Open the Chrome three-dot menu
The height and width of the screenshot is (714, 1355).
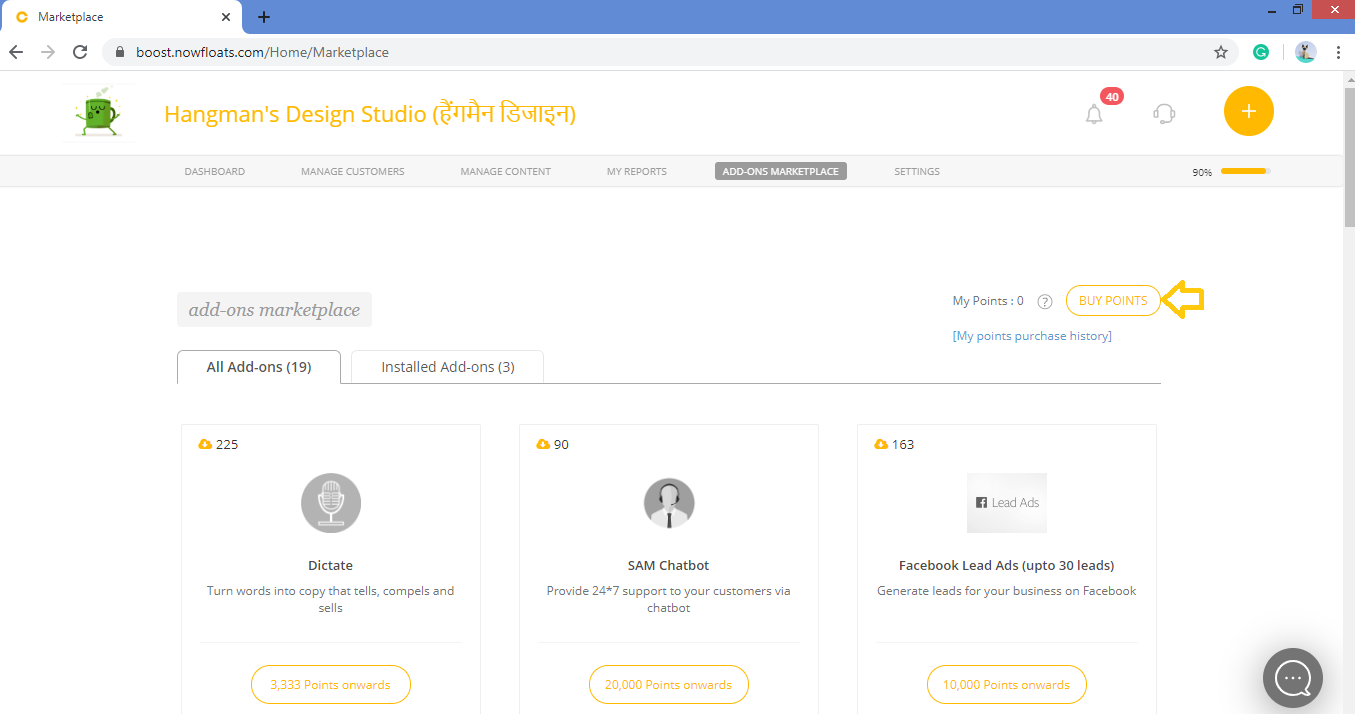1338,52
